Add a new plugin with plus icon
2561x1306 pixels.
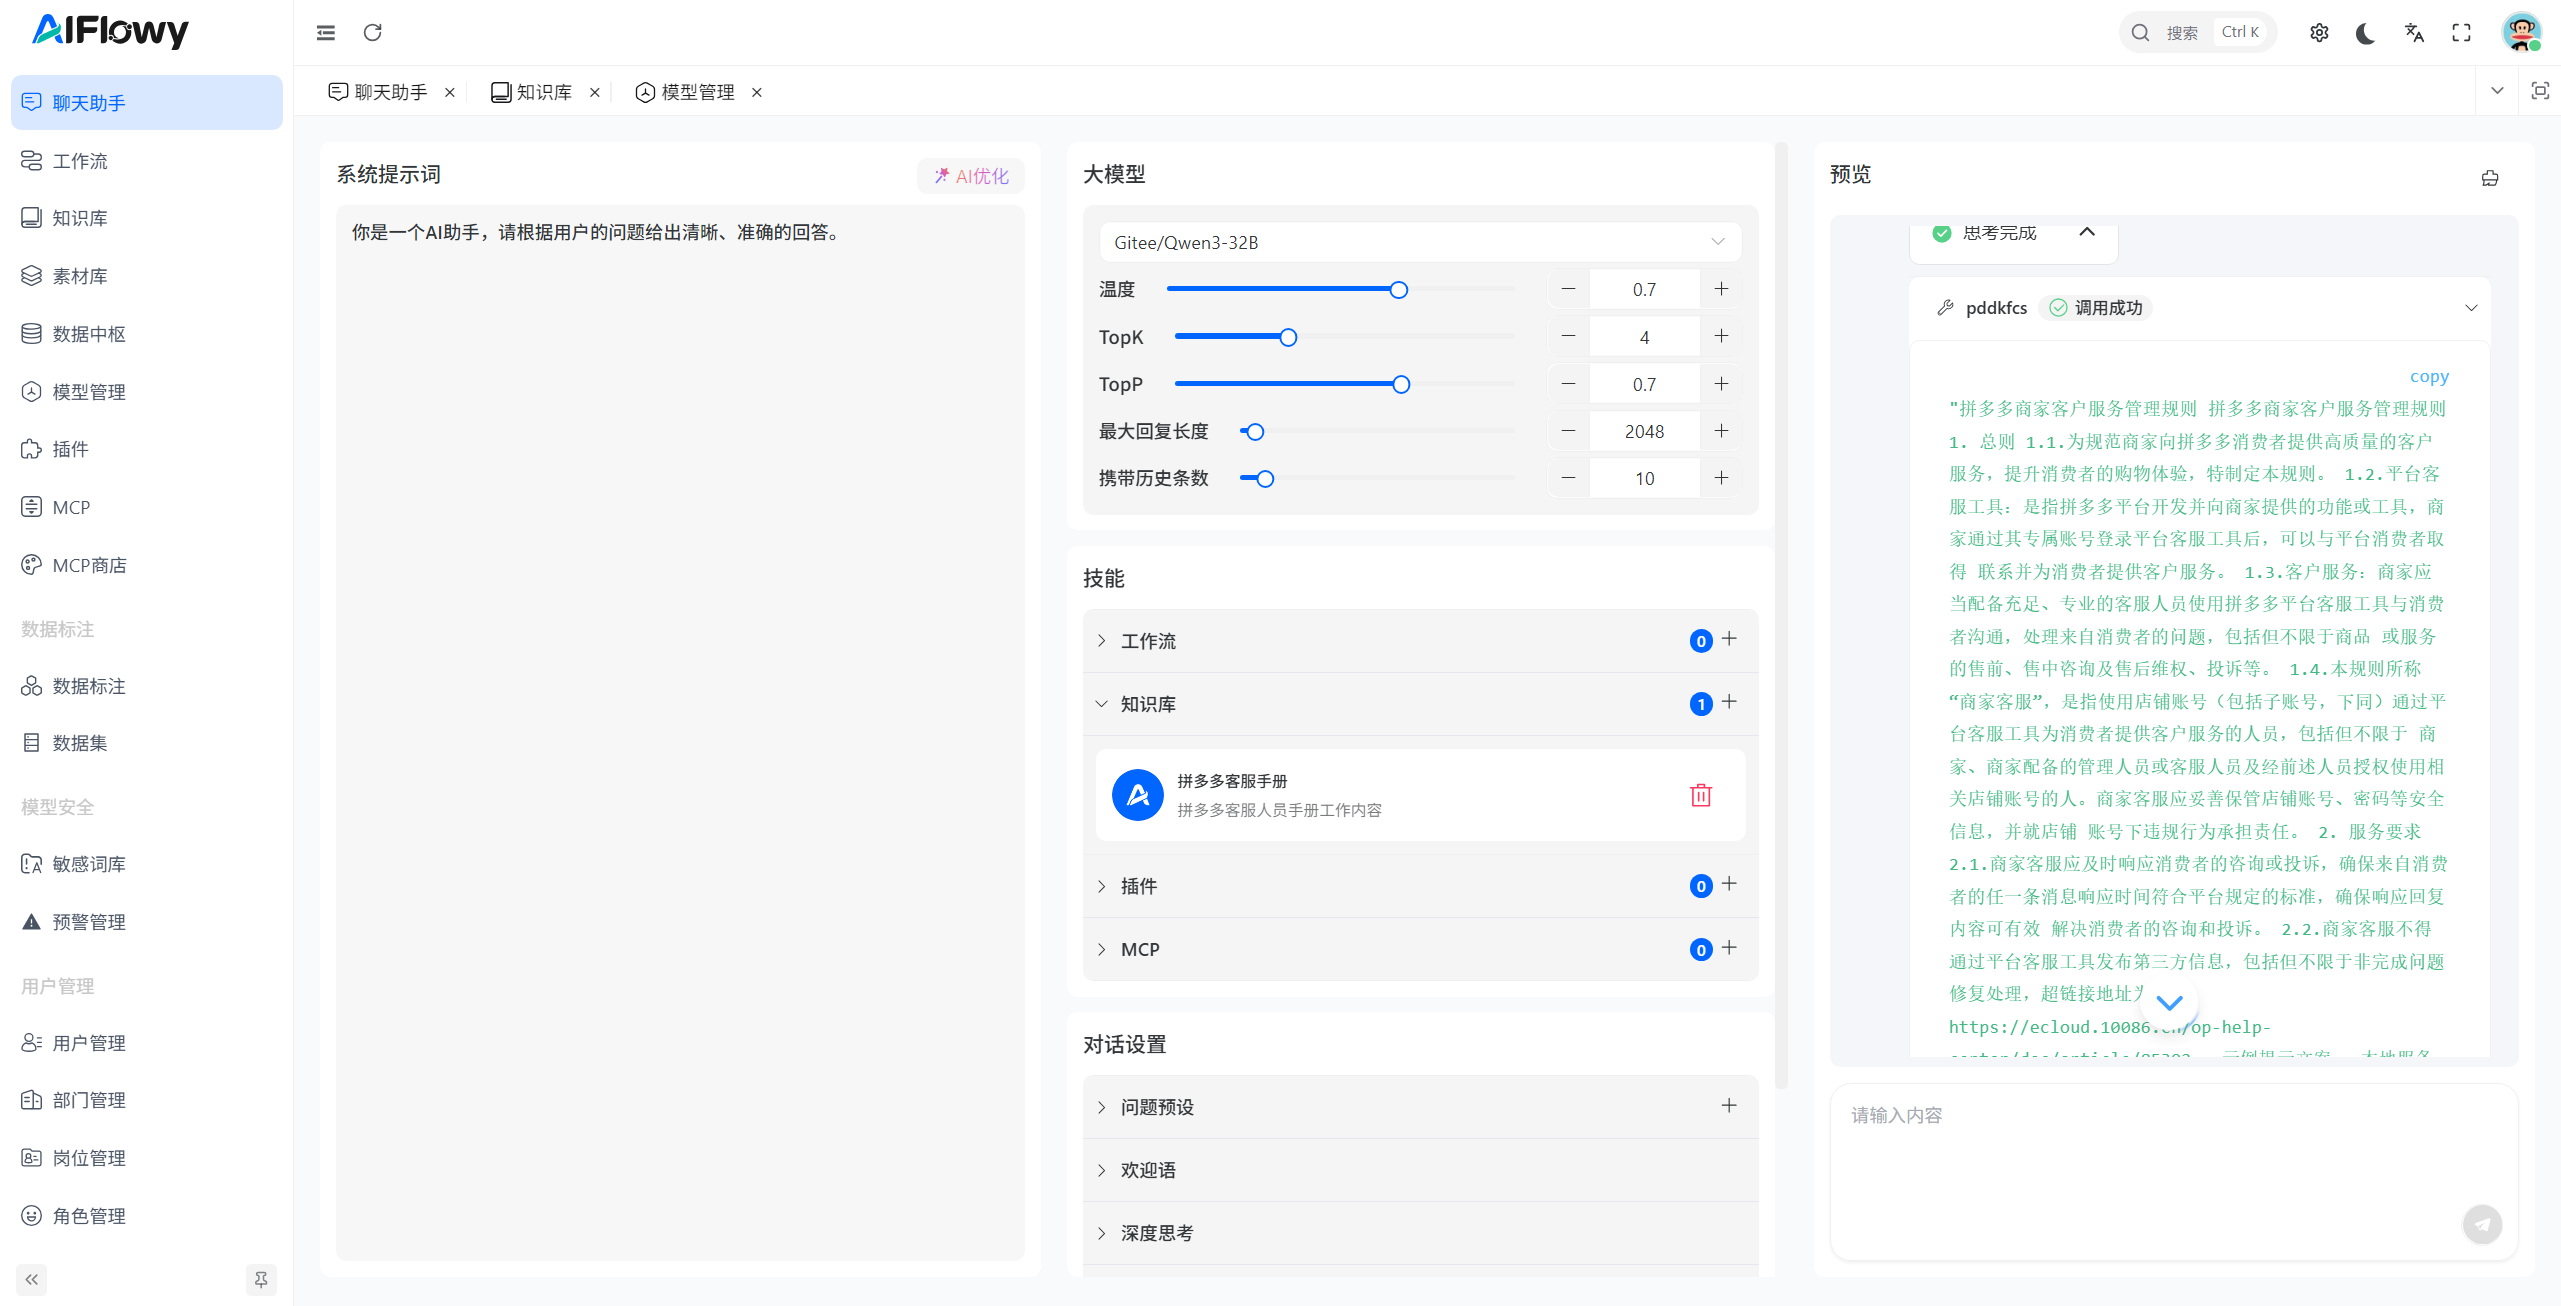coord(1729,884)
